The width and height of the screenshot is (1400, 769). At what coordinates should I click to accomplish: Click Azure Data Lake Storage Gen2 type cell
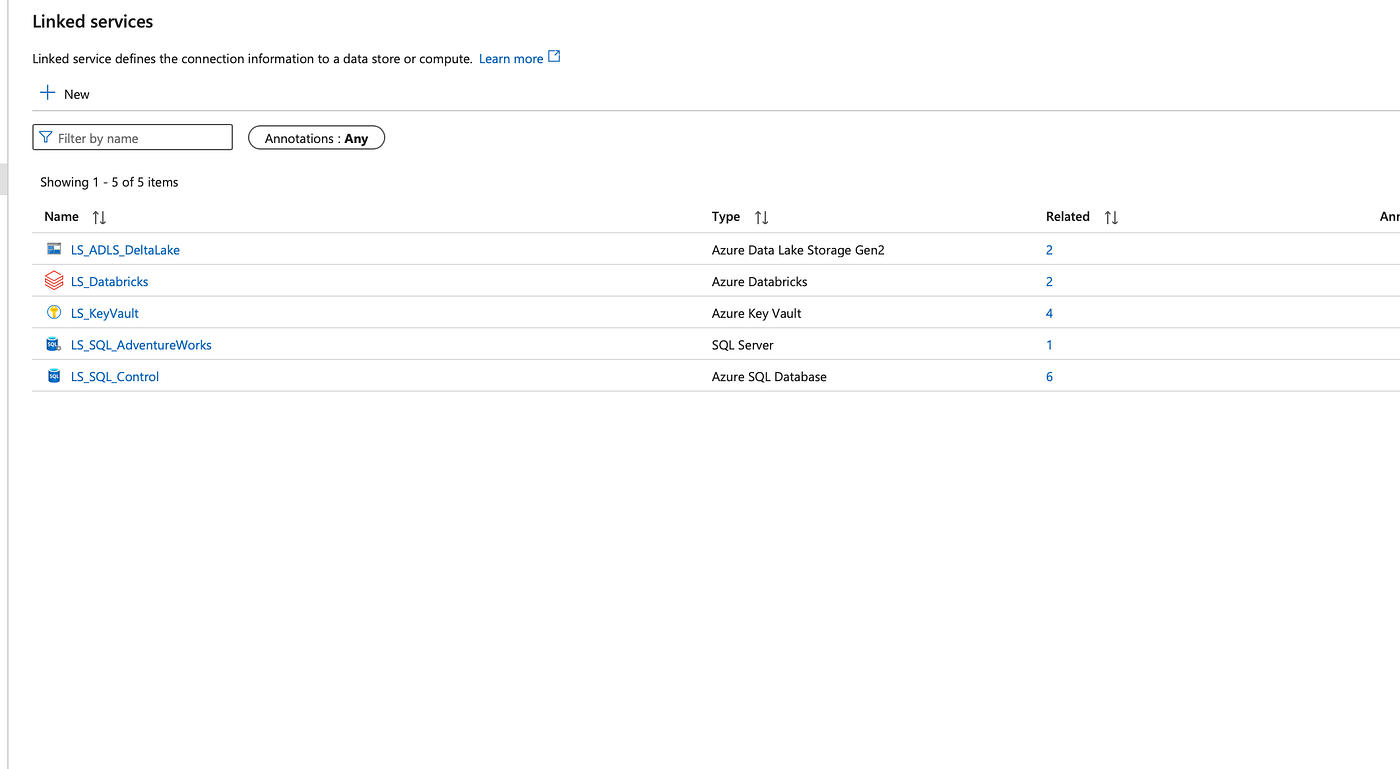798,250
